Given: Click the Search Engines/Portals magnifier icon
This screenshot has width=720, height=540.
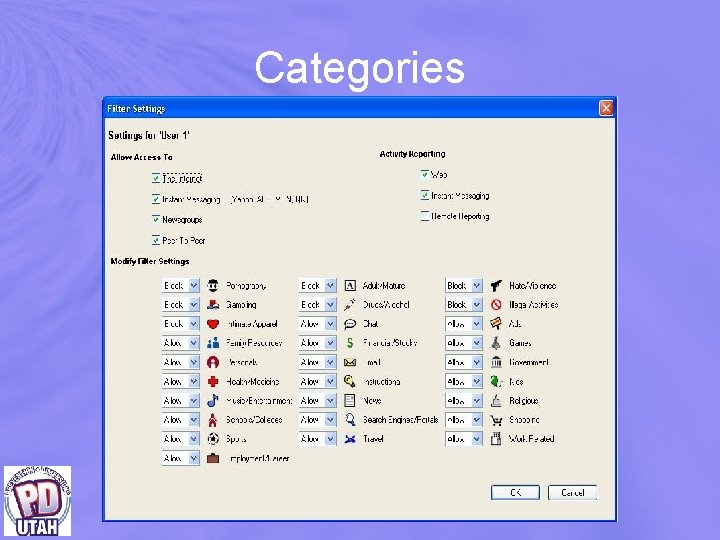Looking at the screenshot, I should click(x=350, y=420).
